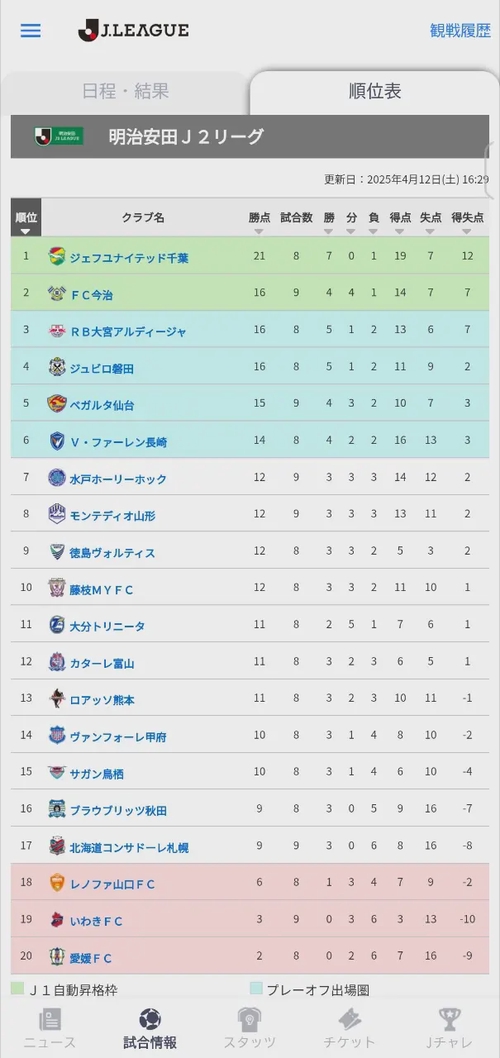Open スタッツ icon in bottom bar
The width and height of the screenshot is (500, 1058).
click(250, 1019)
